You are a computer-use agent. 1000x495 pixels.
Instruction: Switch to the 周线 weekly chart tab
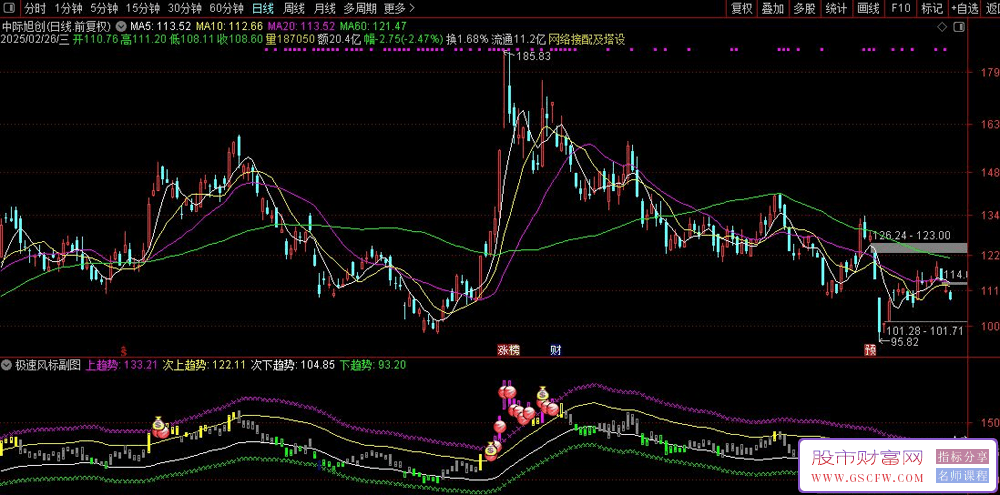click(295, 8)
